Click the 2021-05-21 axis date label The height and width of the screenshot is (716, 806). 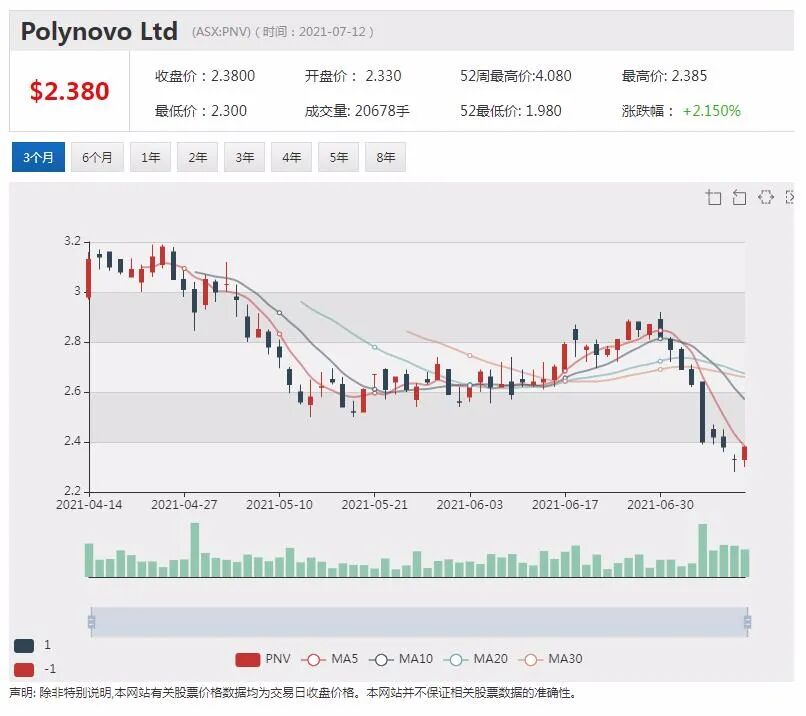coord(374,505)
